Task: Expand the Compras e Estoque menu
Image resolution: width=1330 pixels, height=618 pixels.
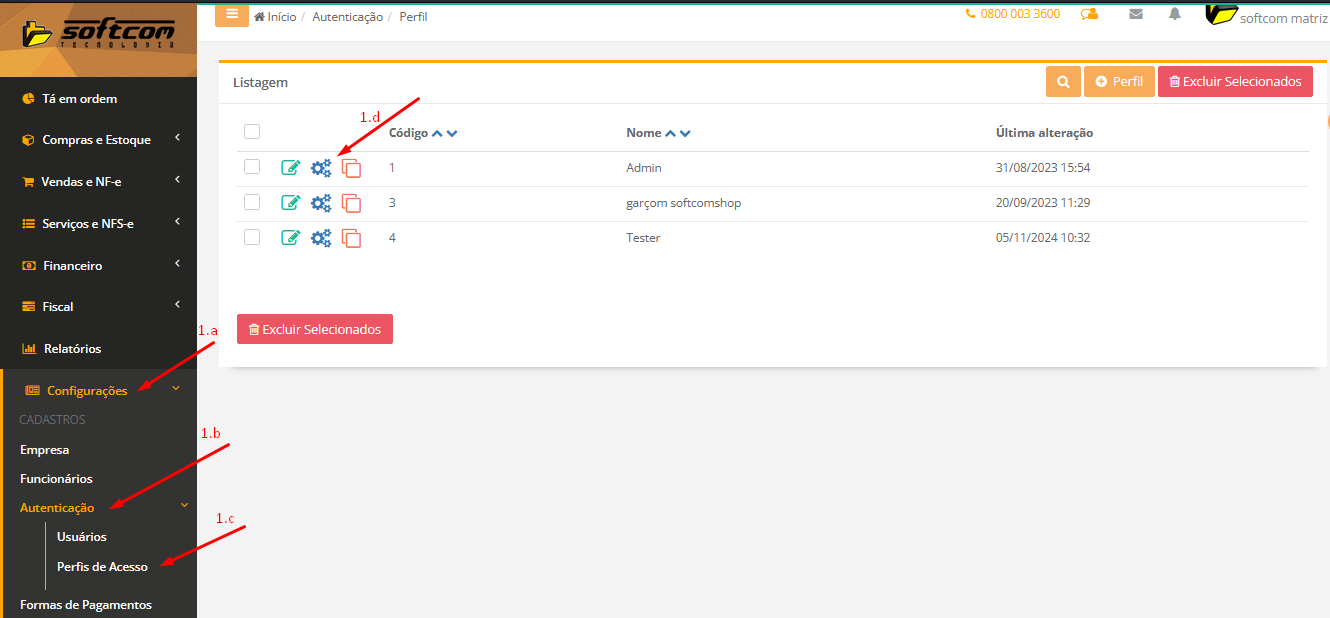Action: tap(97, 140)
